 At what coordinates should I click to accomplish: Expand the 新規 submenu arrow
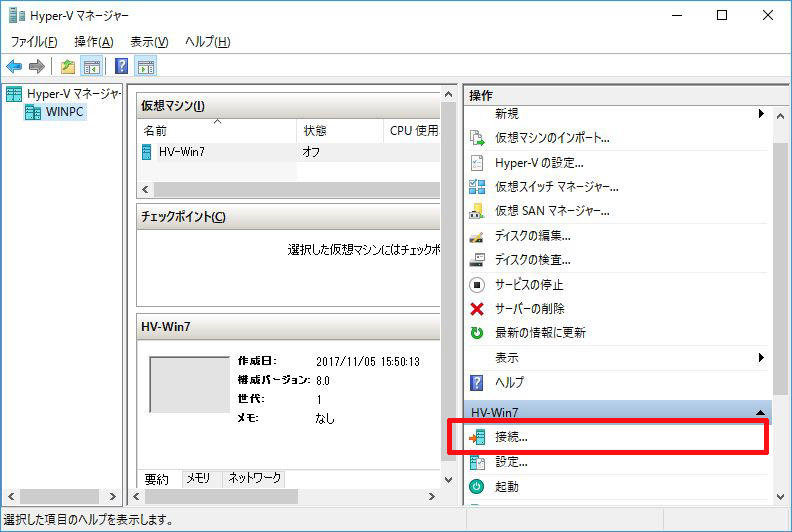coord(761,114)
